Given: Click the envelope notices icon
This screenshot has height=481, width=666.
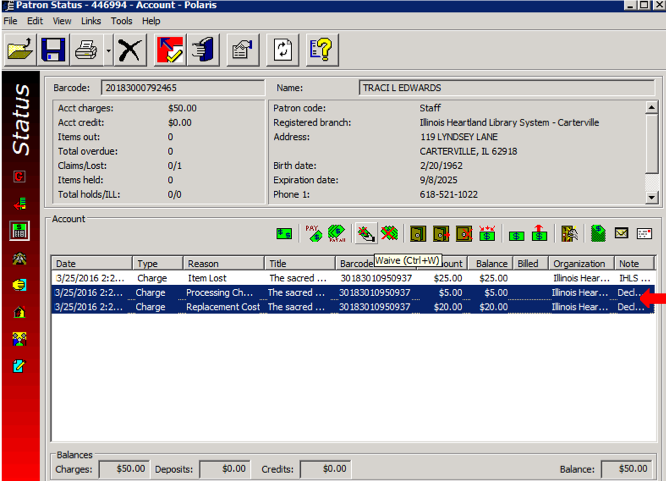Looking at the screenshot, I should [621, 233].
